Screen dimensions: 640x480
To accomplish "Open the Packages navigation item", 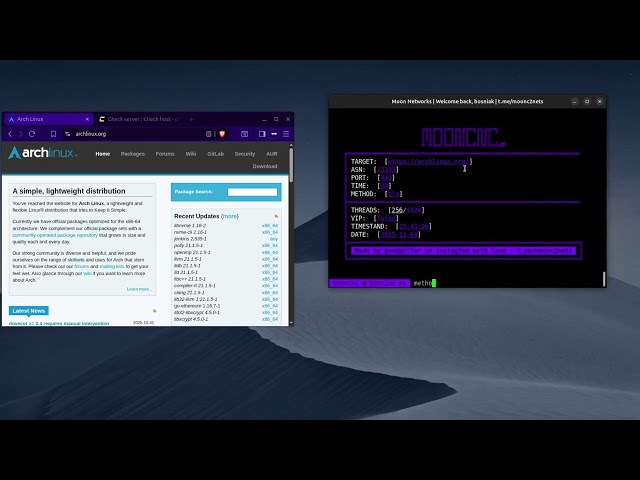I will tap(133, 154).
